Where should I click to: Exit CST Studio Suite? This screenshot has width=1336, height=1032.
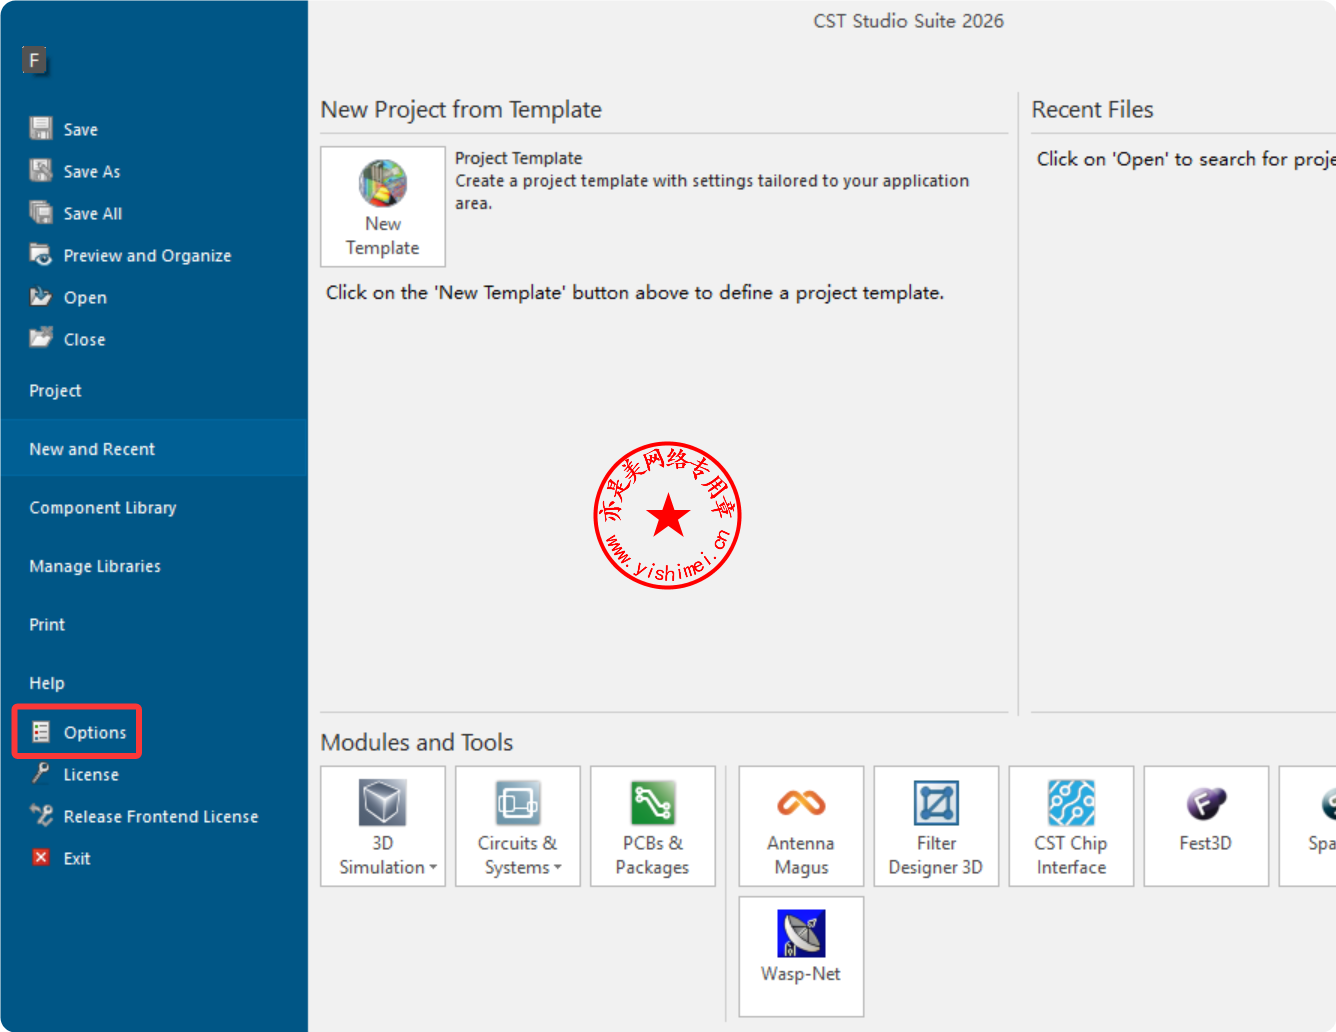coord(76,859)
